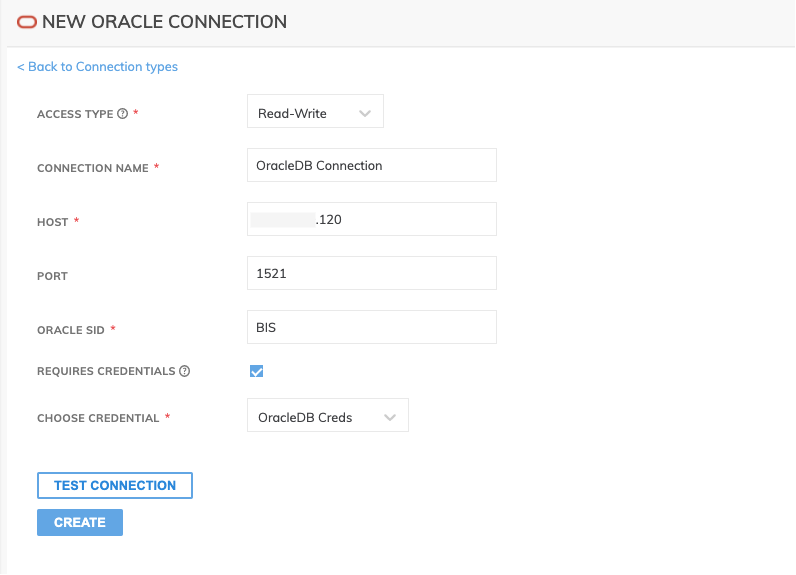Uncheck the Requires Credentials checkbox
Viewport: 796px width, 575px height.
pyautogui.click(x=256, y=371)
